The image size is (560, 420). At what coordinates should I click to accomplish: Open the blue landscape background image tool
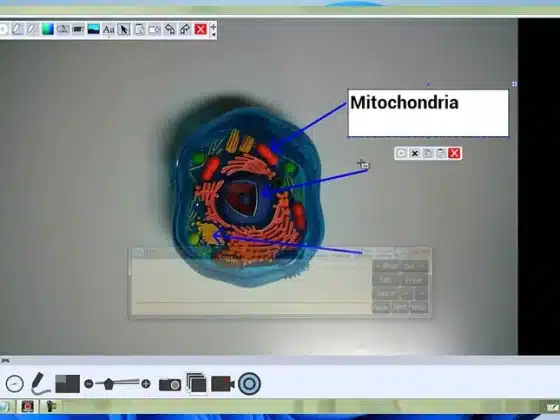(x=93, y=29)
